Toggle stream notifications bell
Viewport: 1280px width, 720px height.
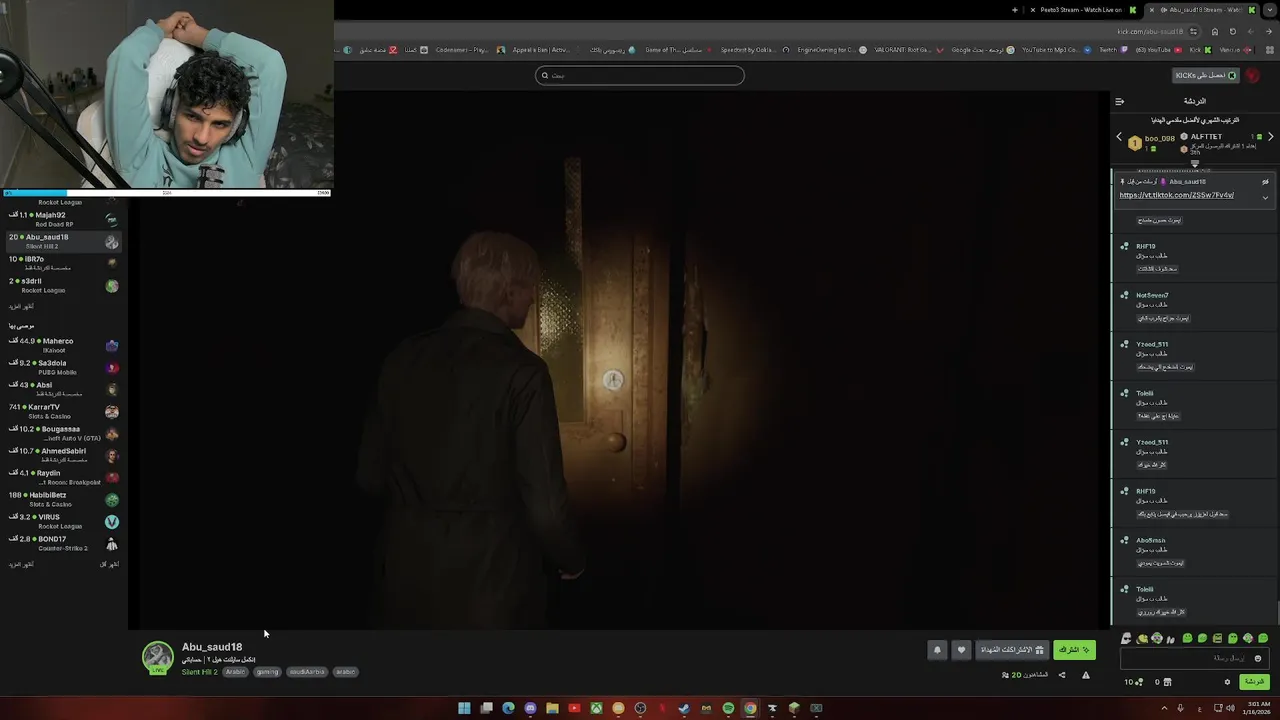937,650
